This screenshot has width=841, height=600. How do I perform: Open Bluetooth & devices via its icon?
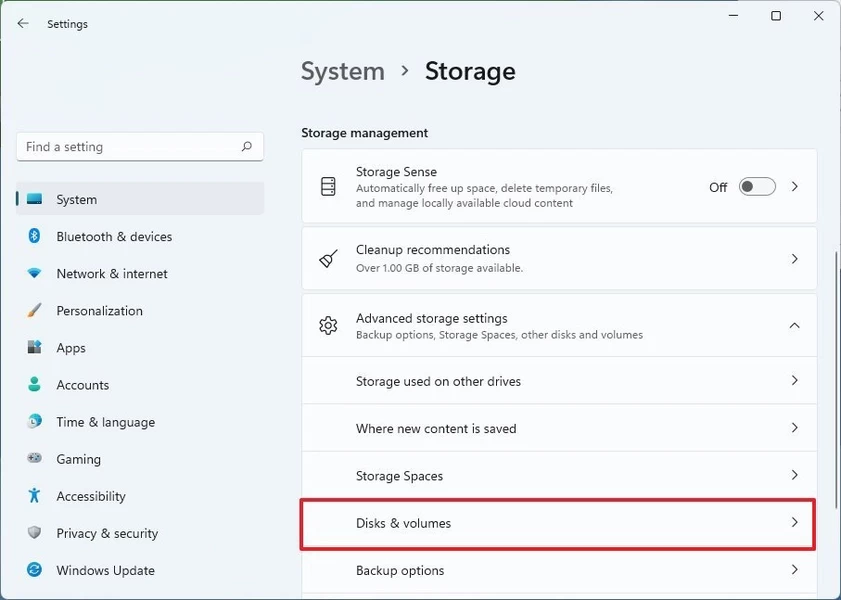tap(35, 237)
